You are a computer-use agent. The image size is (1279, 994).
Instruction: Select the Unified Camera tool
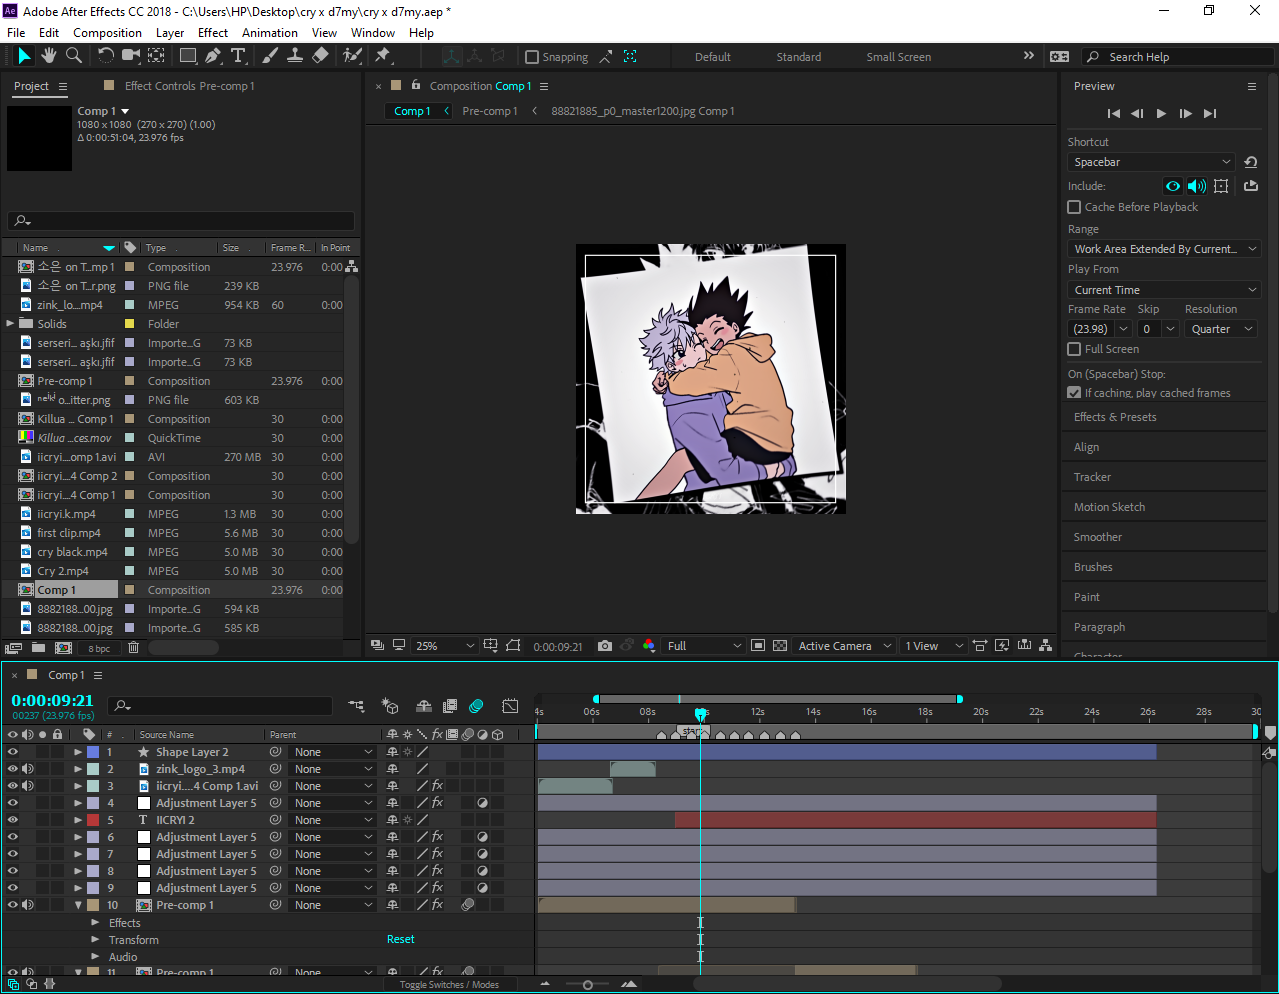[130, 56]
